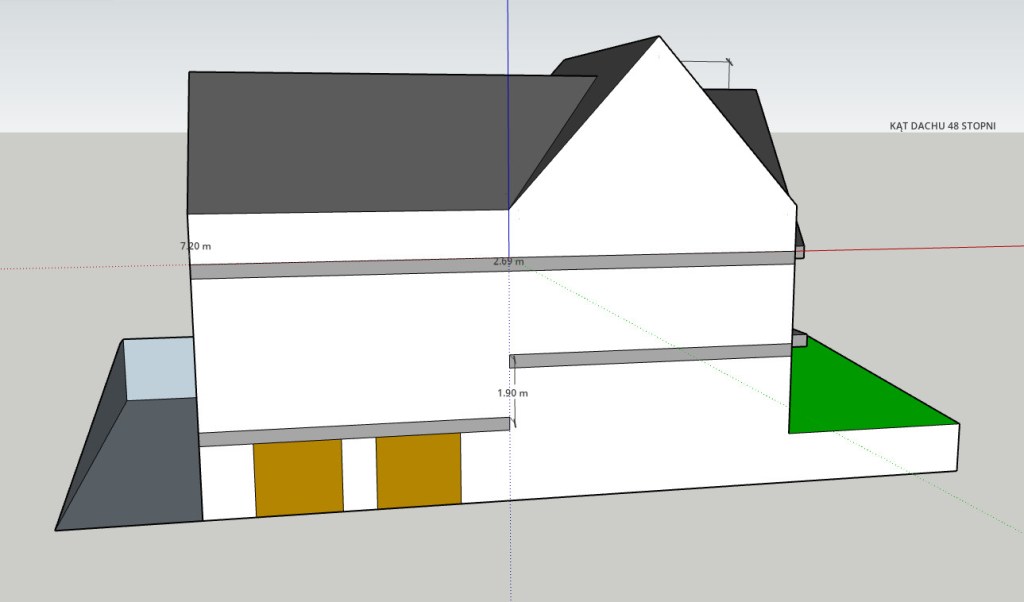Select the 7.20 m dimension label
The image size is (1024, 602).
click(195, 245)
